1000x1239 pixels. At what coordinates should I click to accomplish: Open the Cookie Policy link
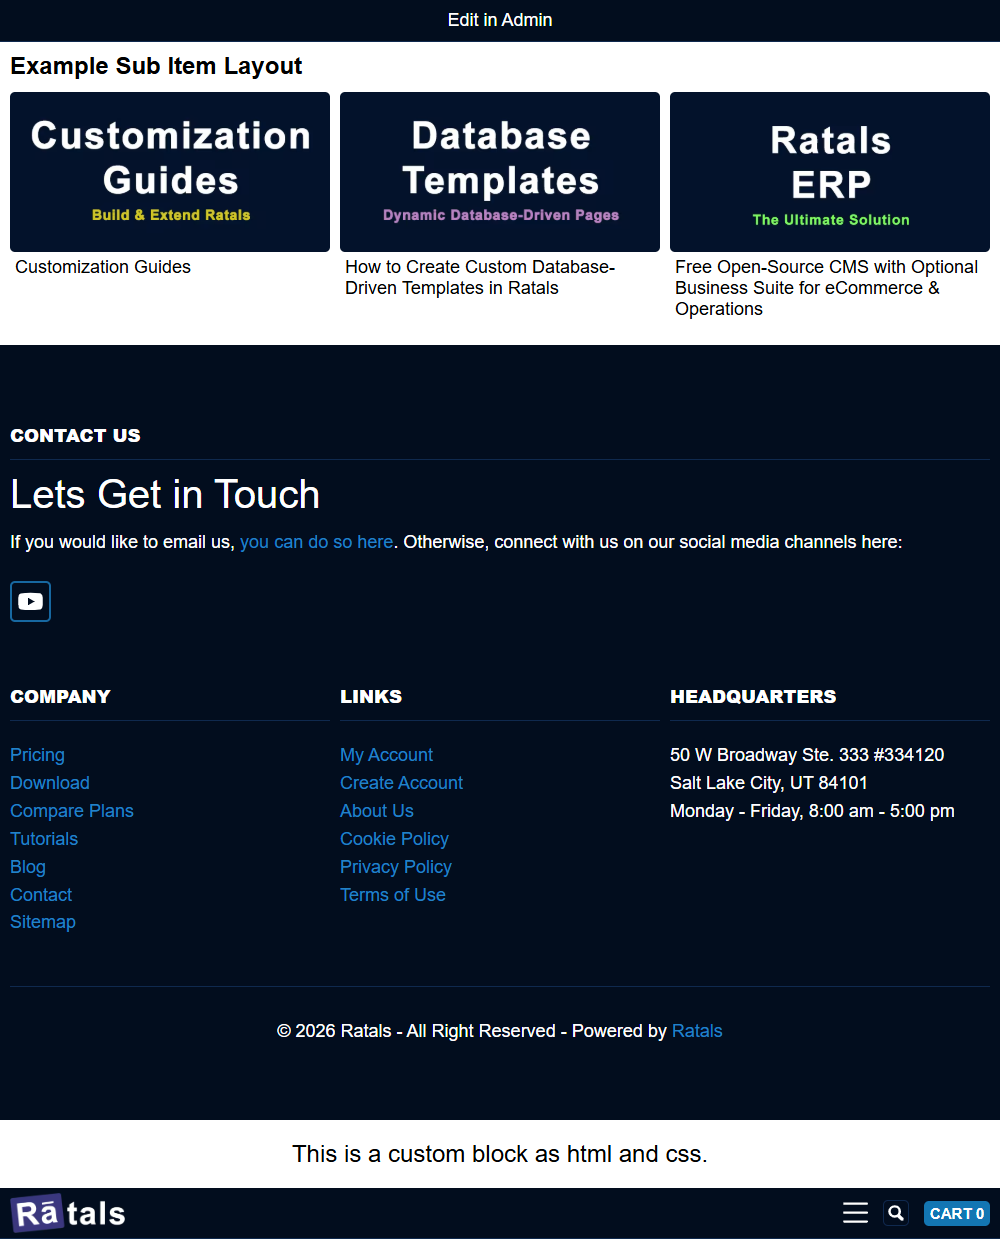(x=394, y=839)
